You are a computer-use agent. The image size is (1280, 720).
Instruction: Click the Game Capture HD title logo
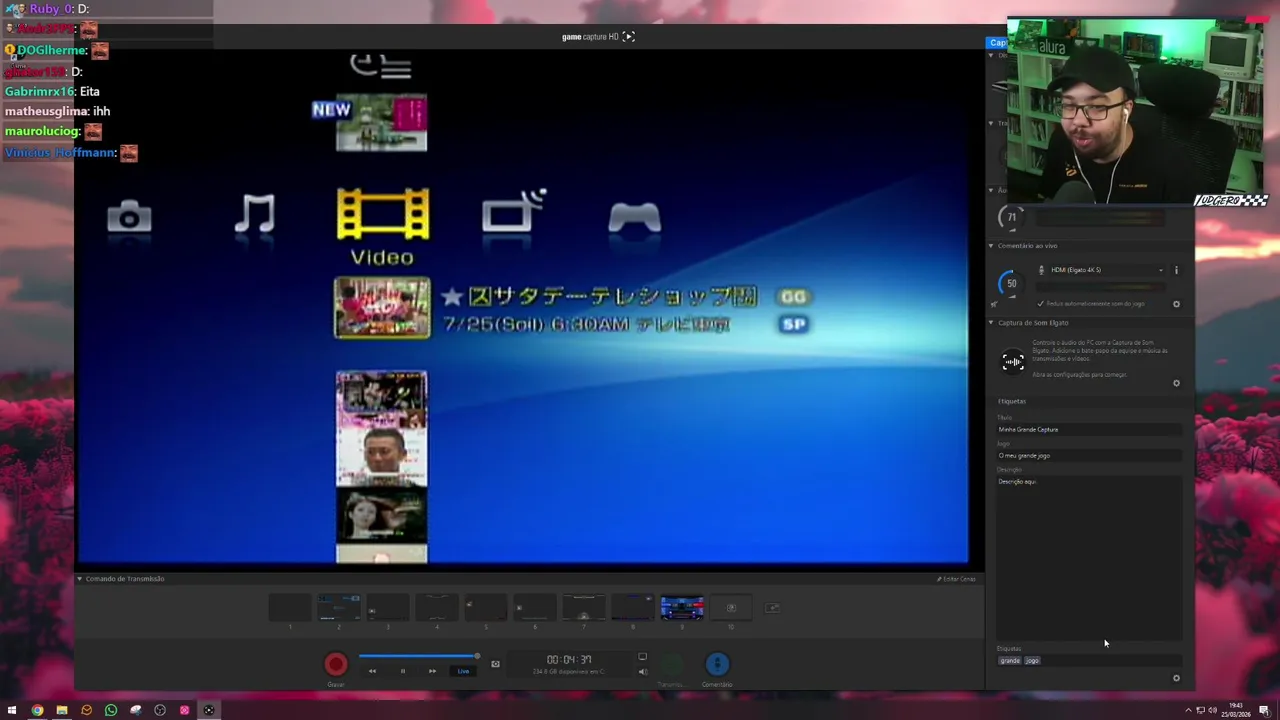click(x=598, y=37)
